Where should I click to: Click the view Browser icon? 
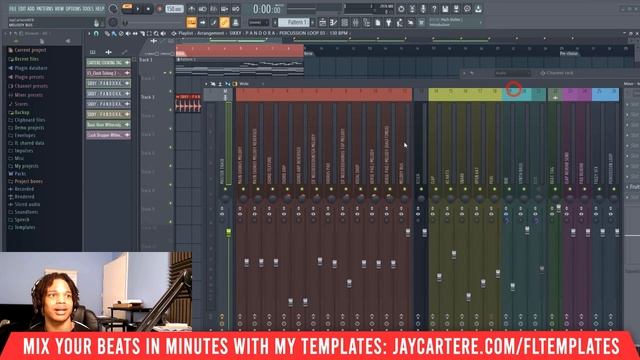pos(367,22)
